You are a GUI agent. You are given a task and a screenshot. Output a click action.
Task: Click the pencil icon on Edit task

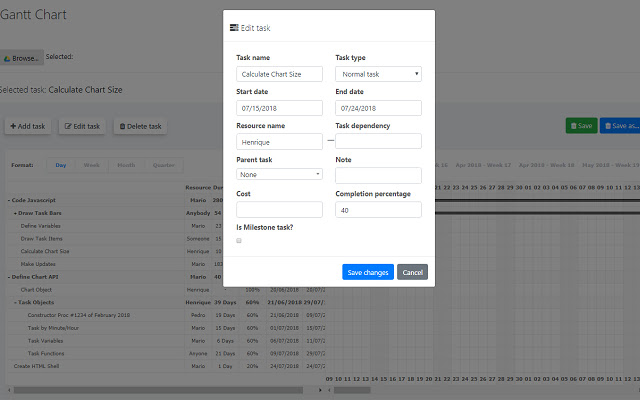[x=68, y=126]
